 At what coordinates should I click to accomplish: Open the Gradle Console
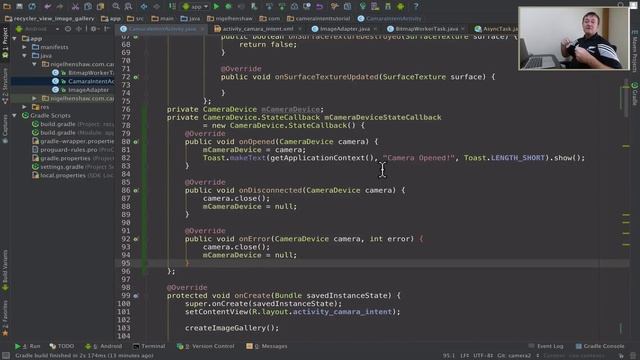[600, 346]
